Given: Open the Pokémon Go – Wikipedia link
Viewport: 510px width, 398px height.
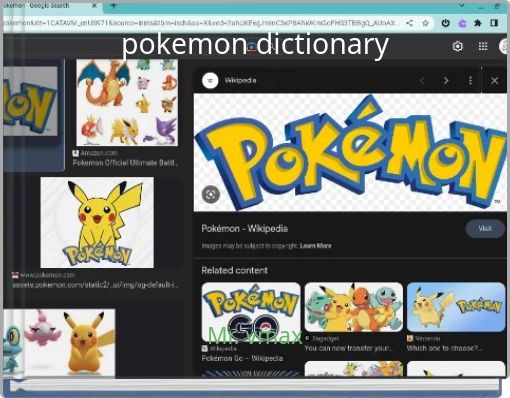Looking at the screenshot, I should pyautogui.click(x=242, y=358).
